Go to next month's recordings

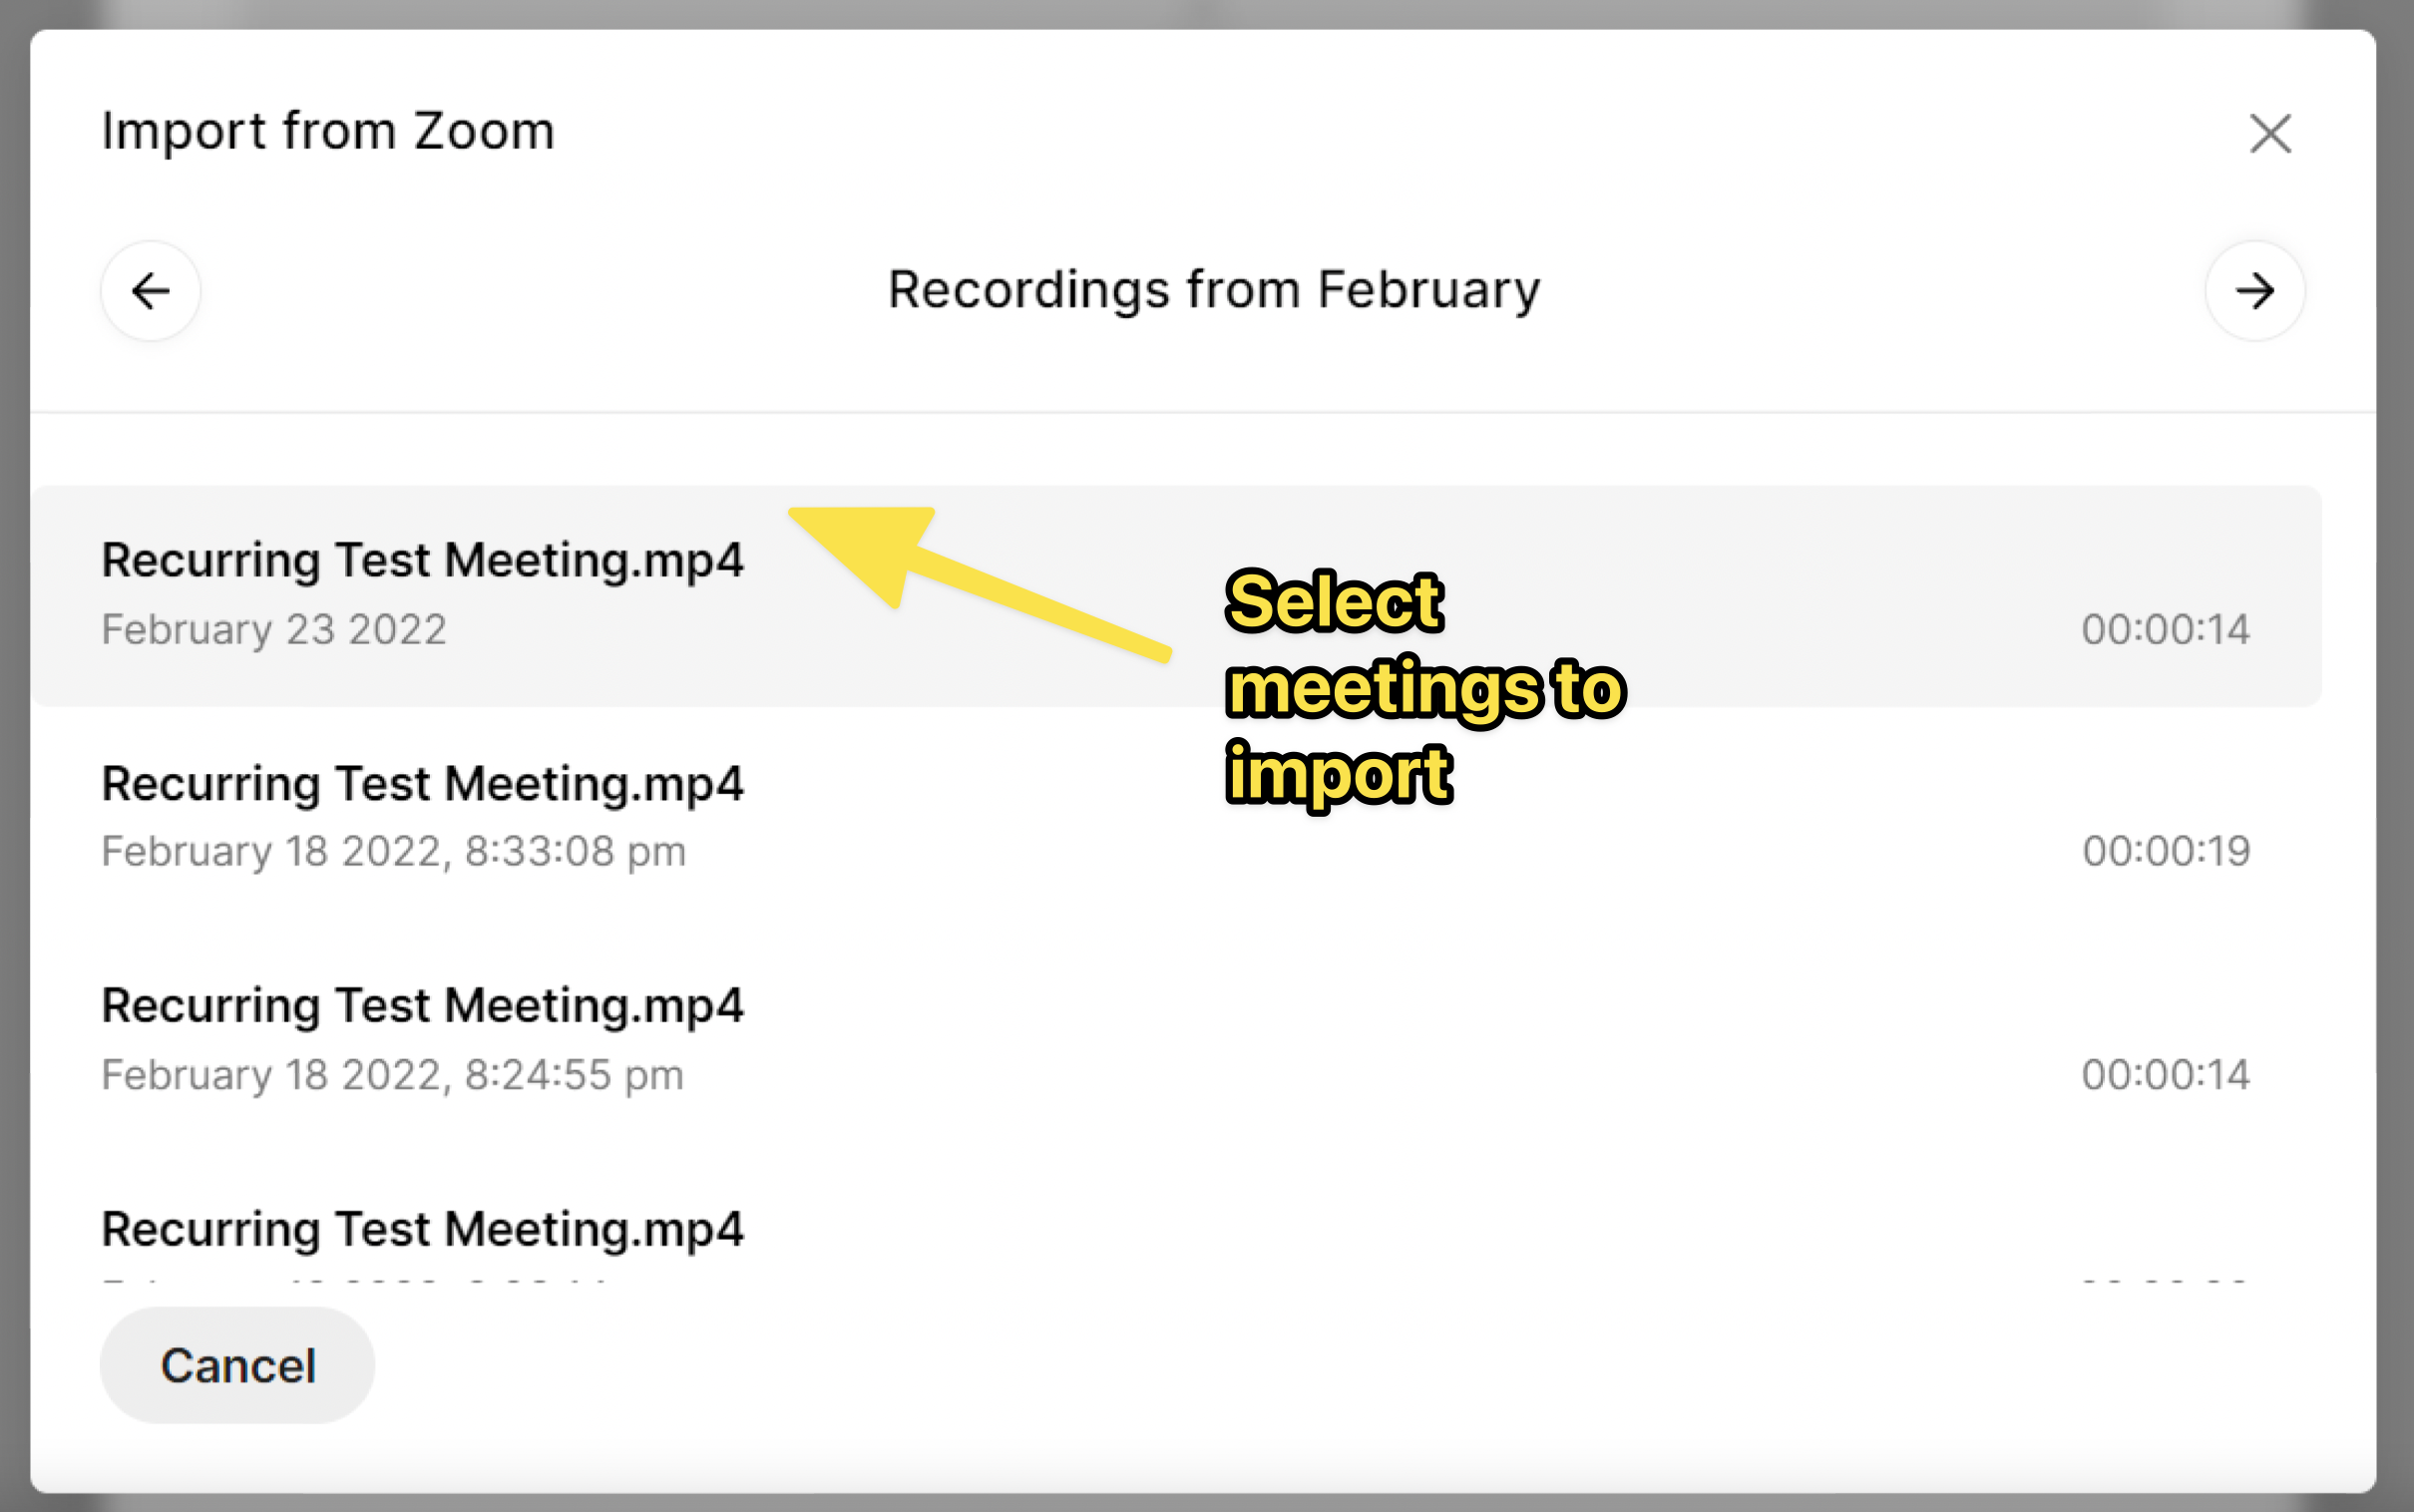[2254, 291]
